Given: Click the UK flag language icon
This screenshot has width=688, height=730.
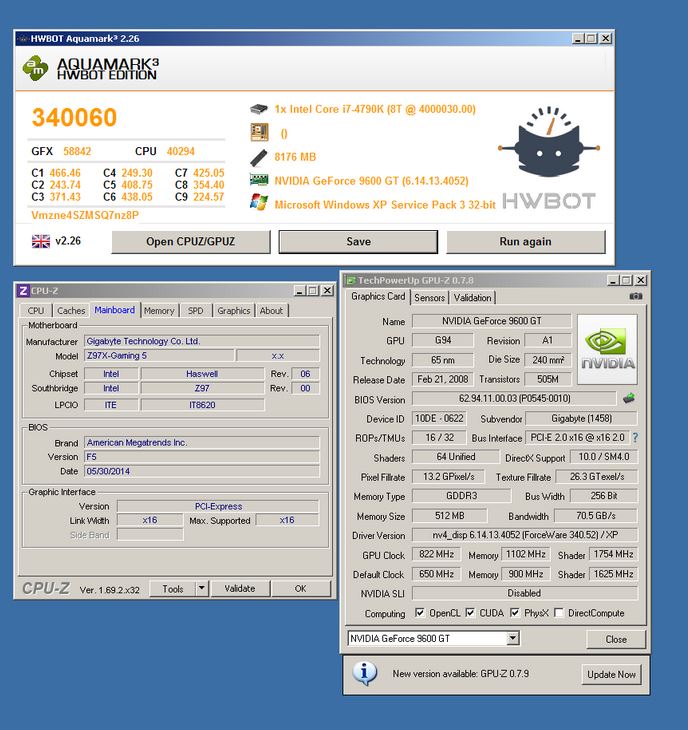Looking at the screenshot, I should click(x=40, y=241).
